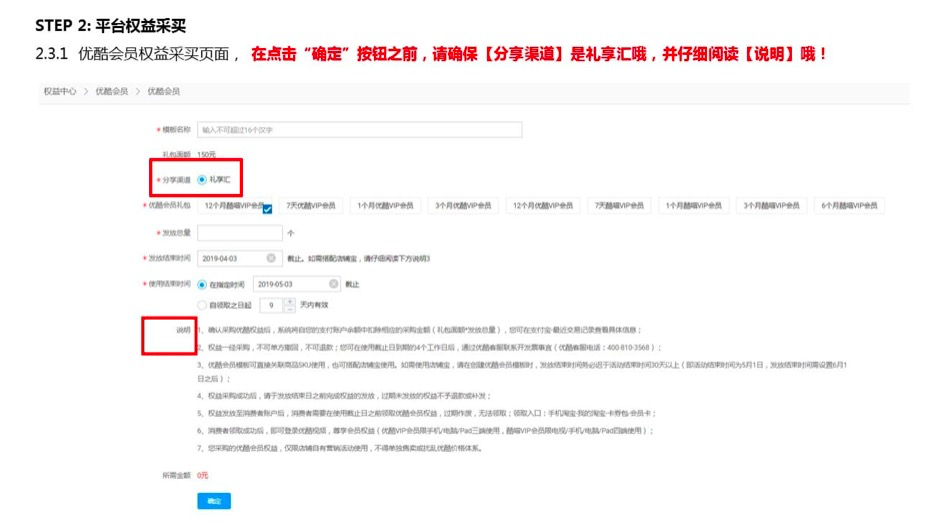
Task: Open the 2019-05-03 date picker field
Action: pyautogui.click(x=299, y=284)
